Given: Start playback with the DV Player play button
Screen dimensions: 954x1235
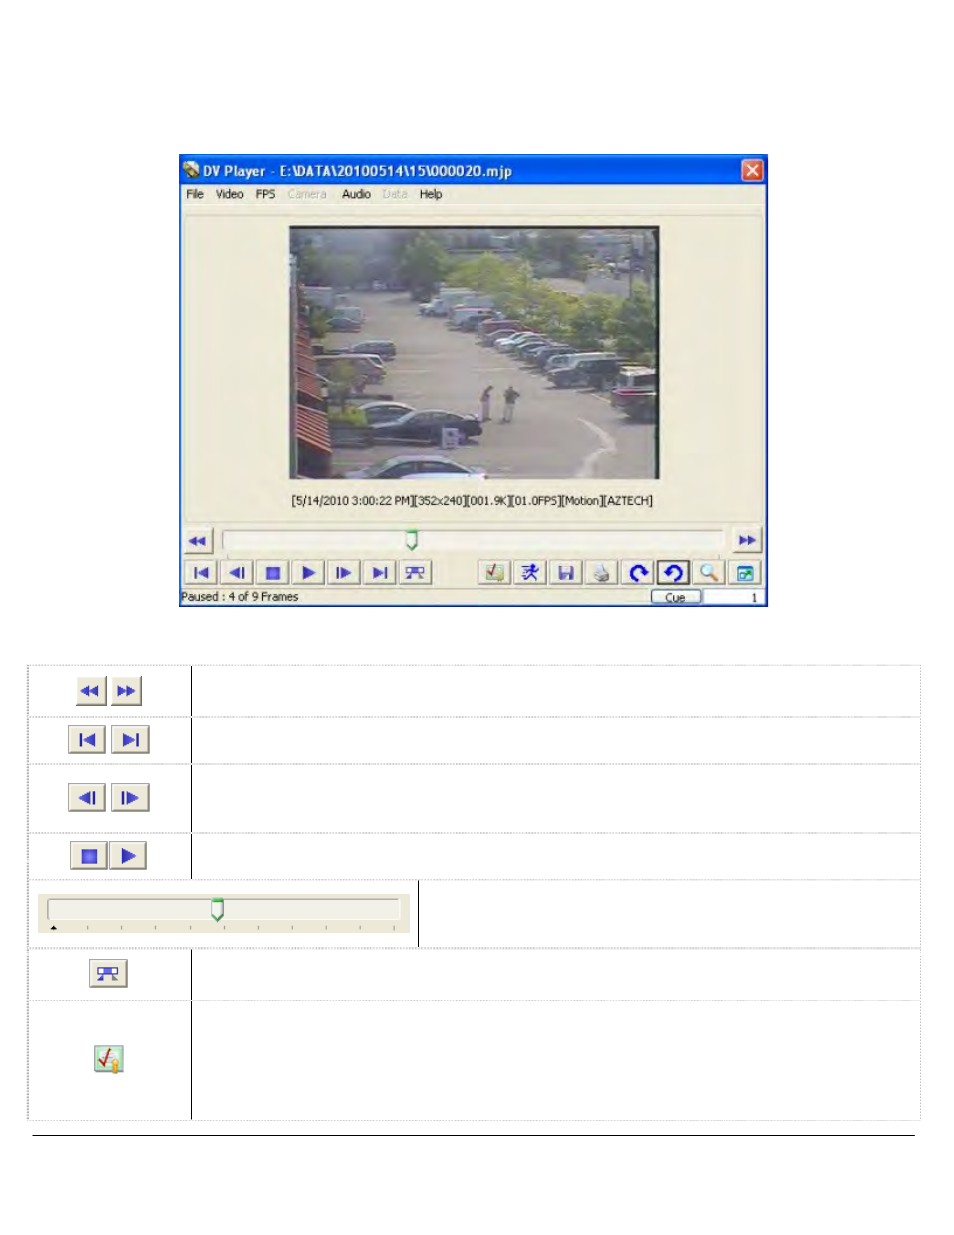Looking at the screenshot, I should [308, 573].
